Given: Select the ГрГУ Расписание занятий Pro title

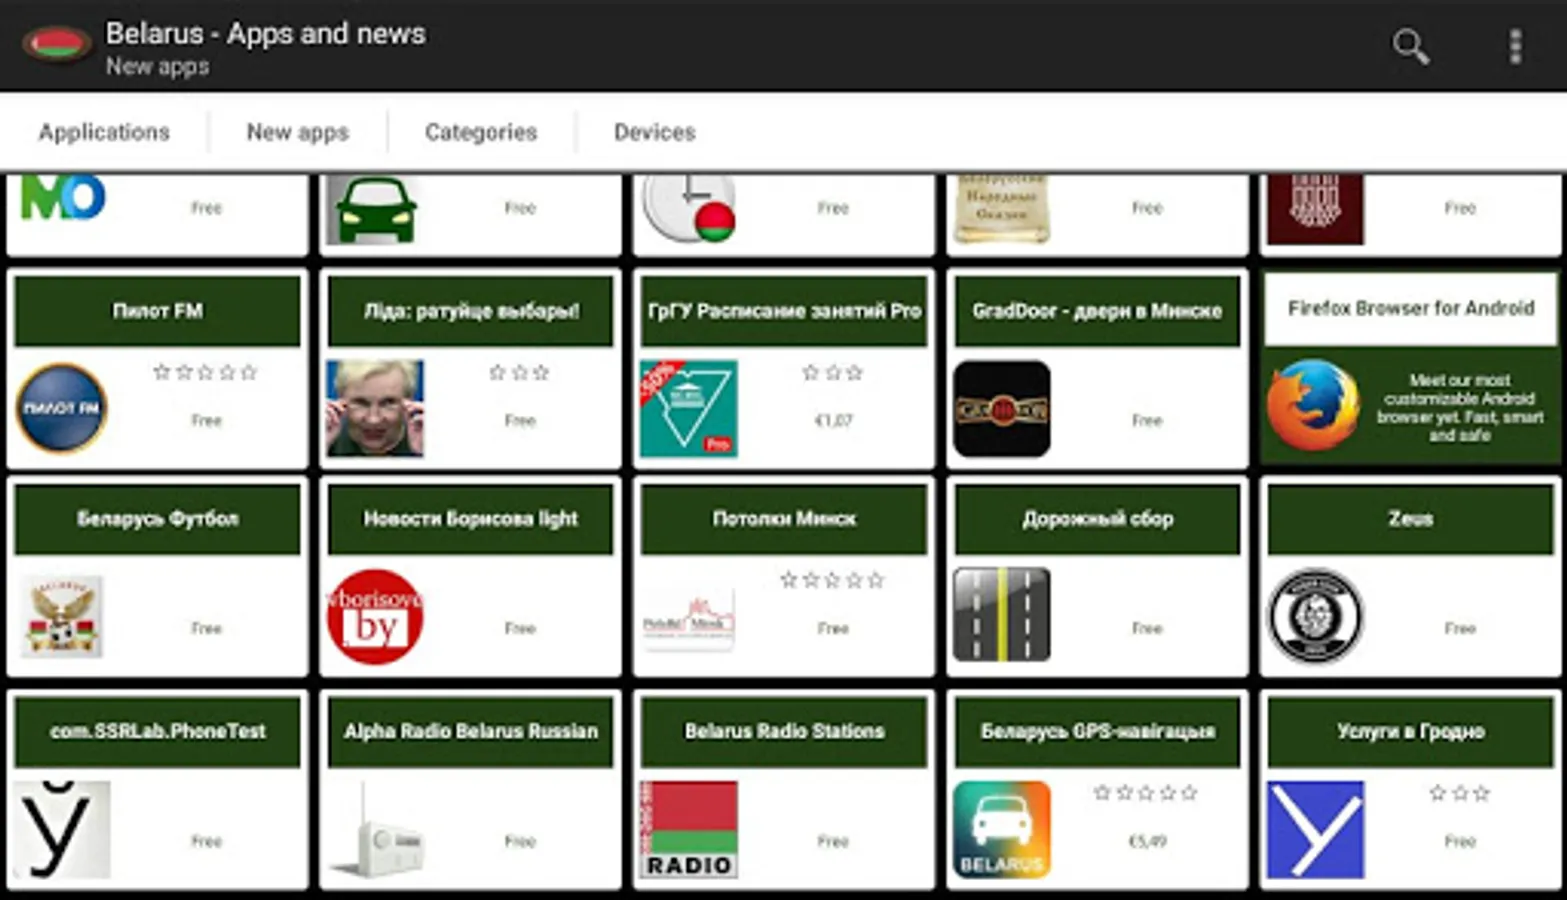Looking at the screenshot, I should 784,311.
